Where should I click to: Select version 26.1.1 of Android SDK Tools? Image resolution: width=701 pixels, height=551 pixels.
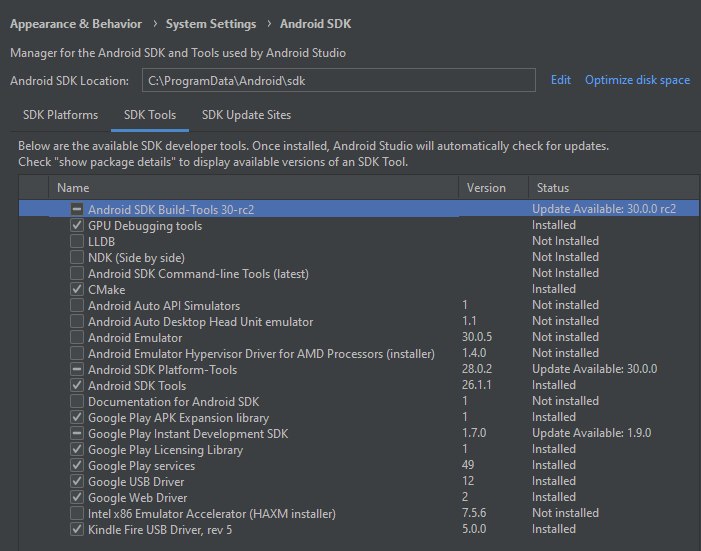[477, 385]
